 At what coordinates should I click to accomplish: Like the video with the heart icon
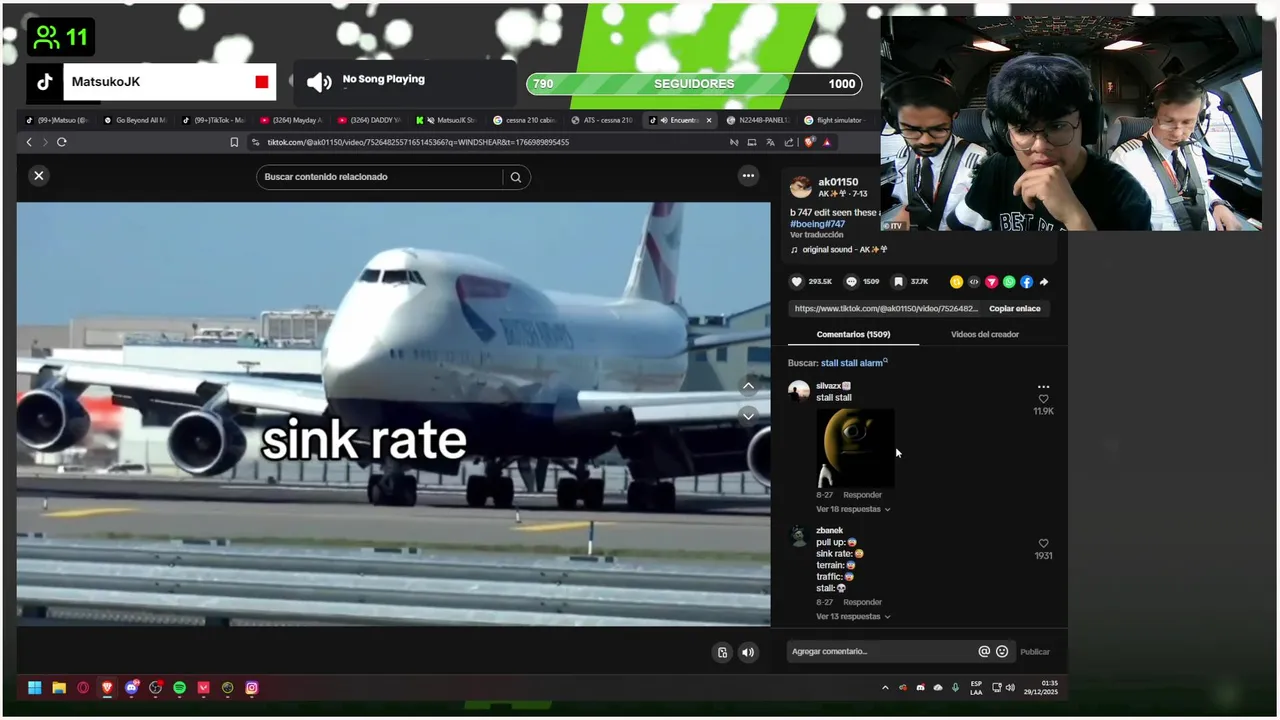(797, 282)
